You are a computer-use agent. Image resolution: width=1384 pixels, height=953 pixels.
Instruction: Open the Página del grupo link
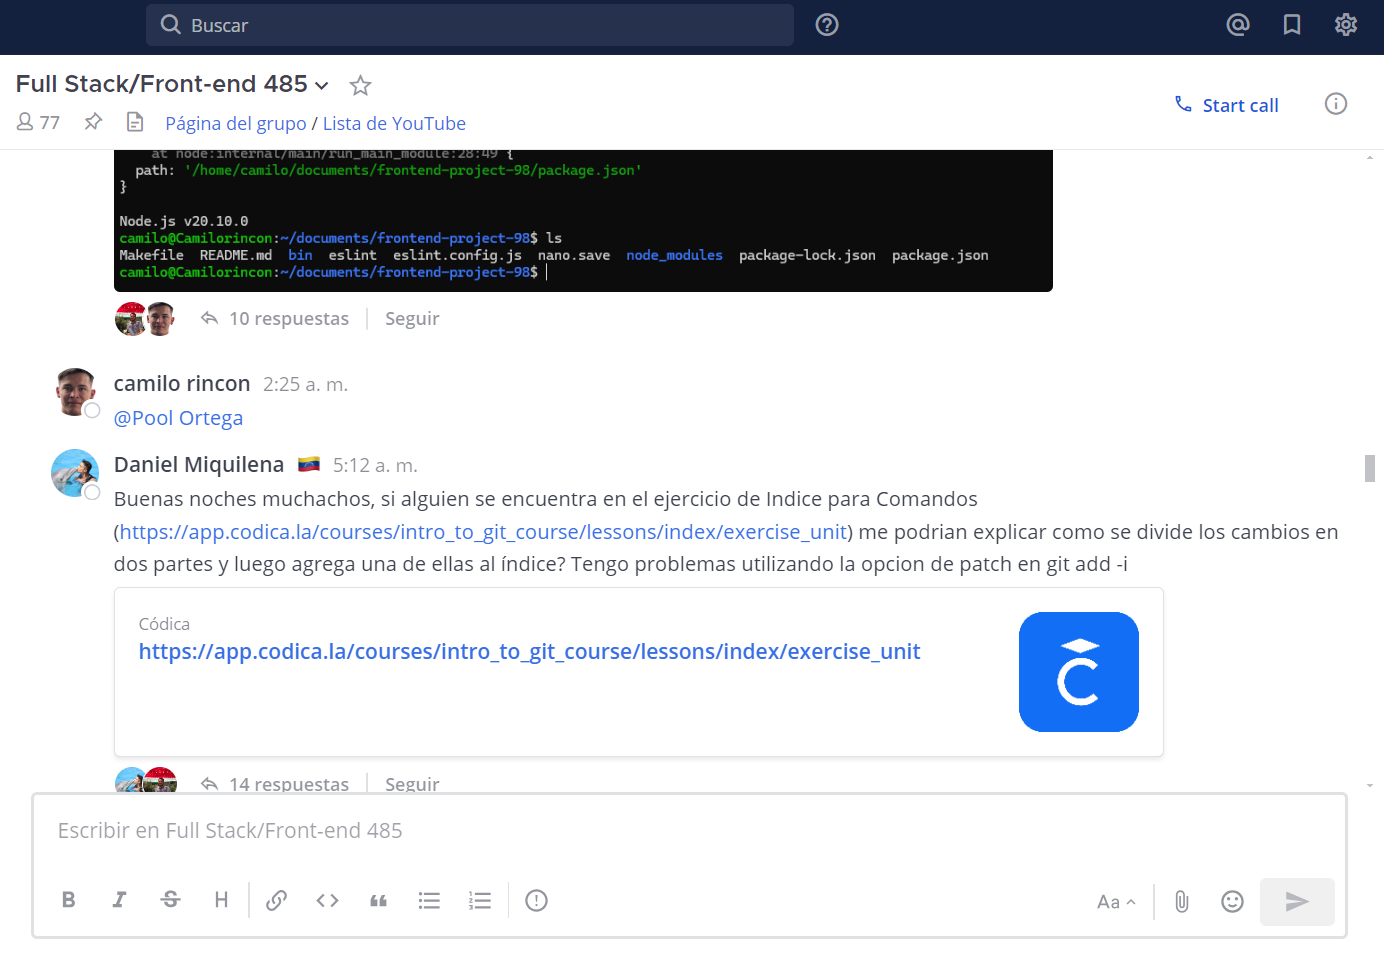(x=235, y=124)
